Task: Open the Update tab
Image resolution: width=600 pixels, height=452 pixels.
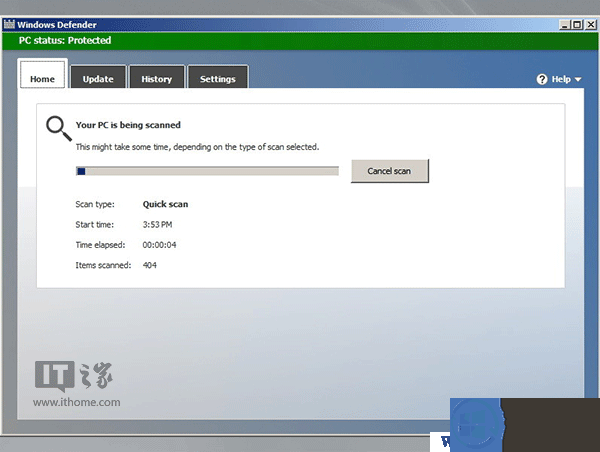Action: pyautogui.click(x=98, y=77)
